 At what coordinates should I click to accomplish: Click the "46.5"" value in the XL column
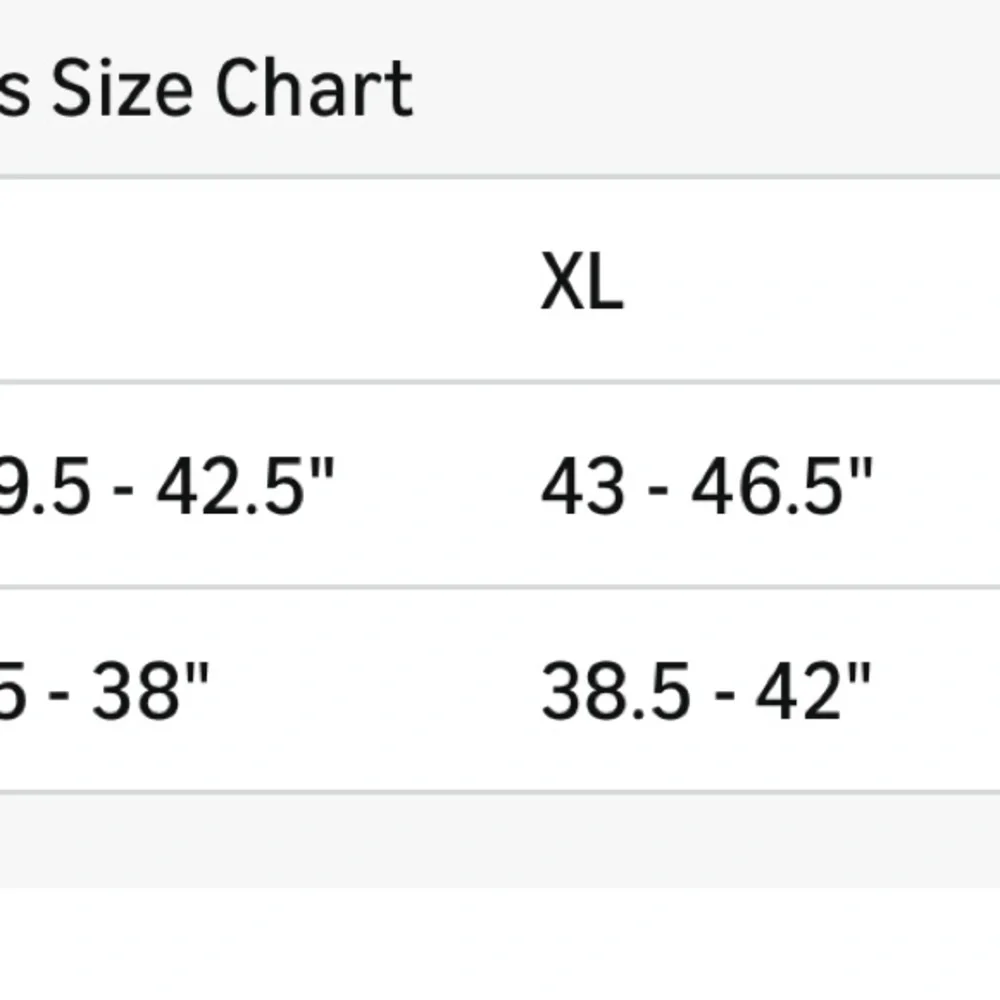coord(782,486)
